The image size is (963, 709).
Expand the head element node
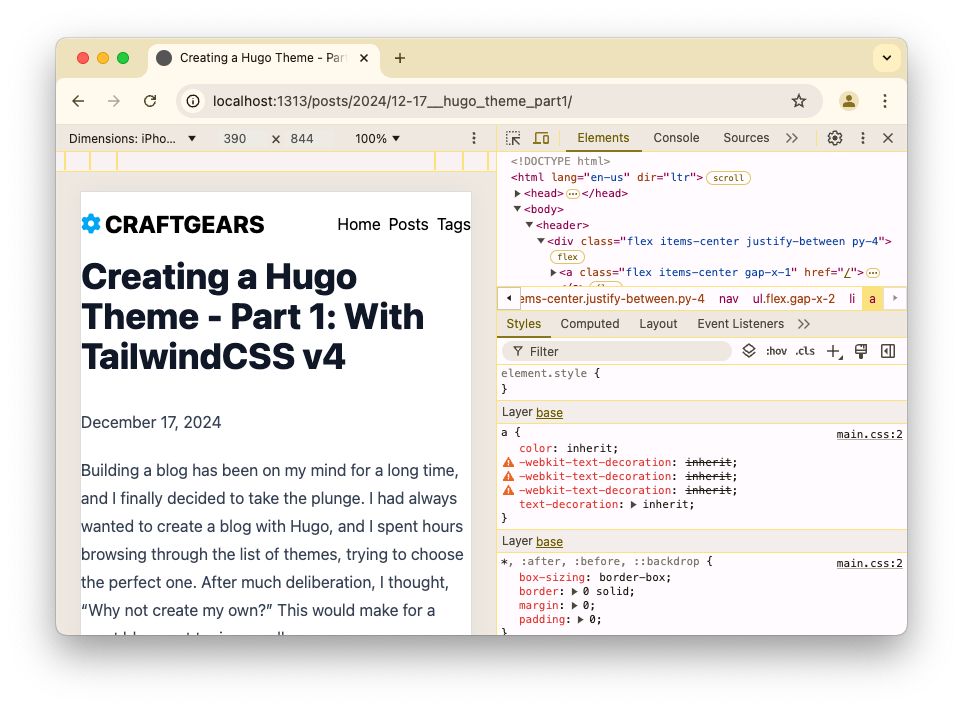click(x=518, y=194)
